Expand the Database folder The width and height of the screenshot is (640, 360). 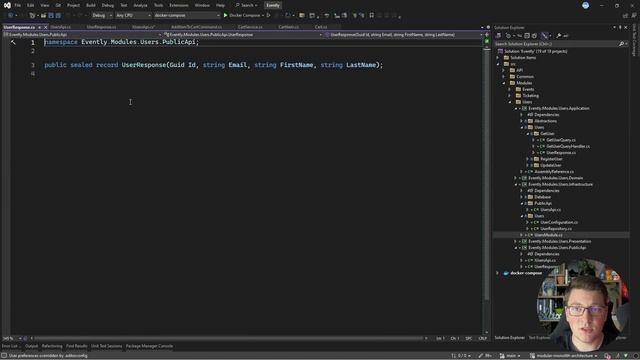pos(522,197)
